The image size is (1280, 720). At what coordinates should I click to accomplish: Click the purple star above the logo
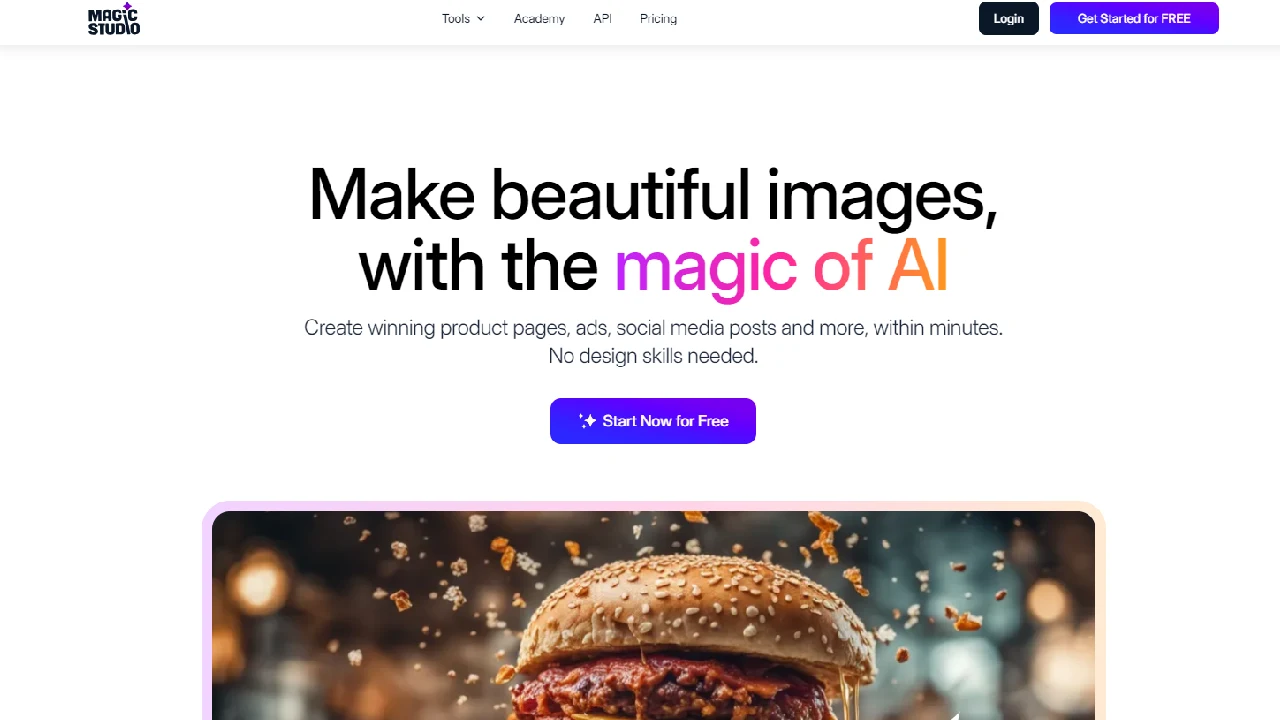pyautogui.click(x=127, y=7)
